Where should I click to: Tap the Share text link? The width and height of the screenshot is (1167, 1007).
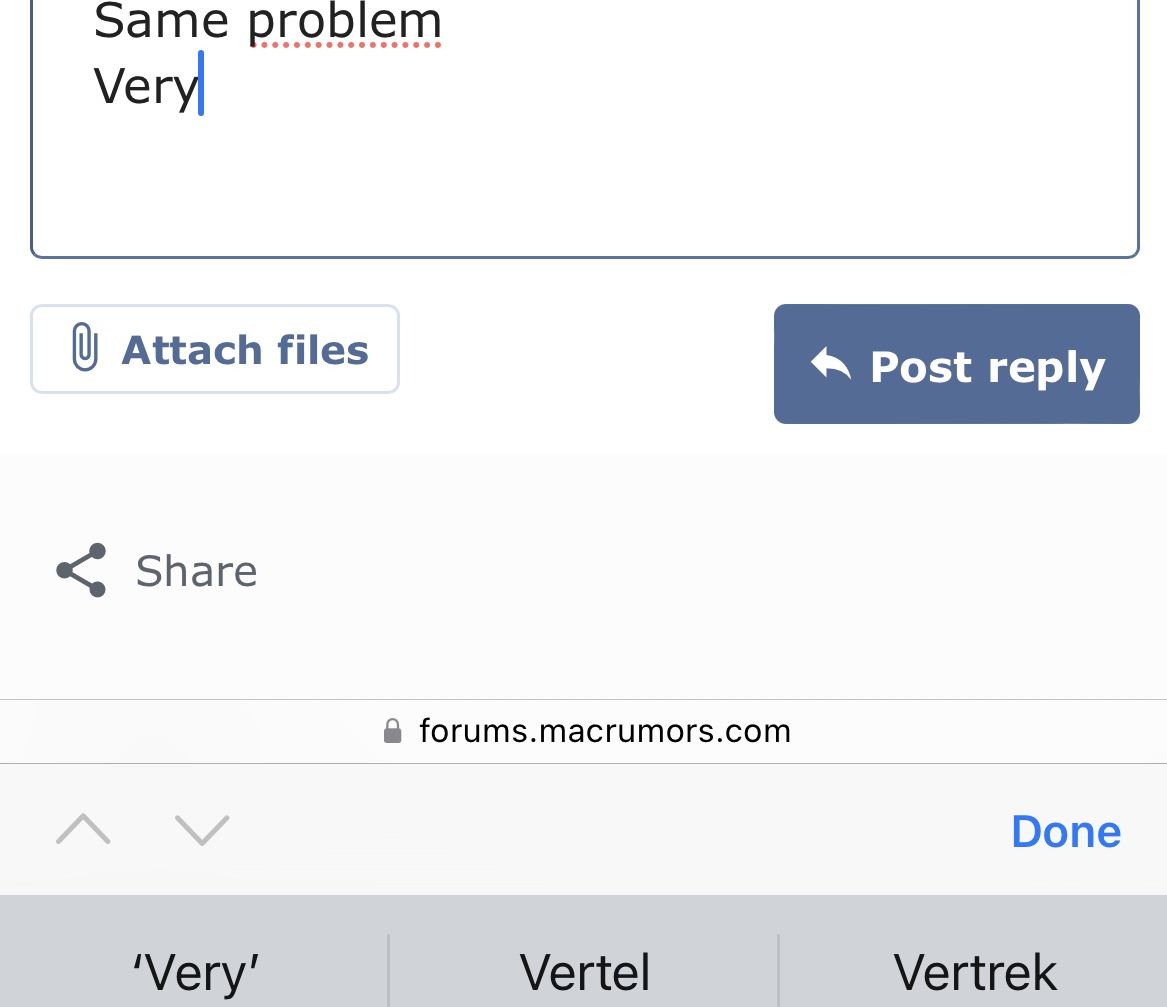coord(196,571)
